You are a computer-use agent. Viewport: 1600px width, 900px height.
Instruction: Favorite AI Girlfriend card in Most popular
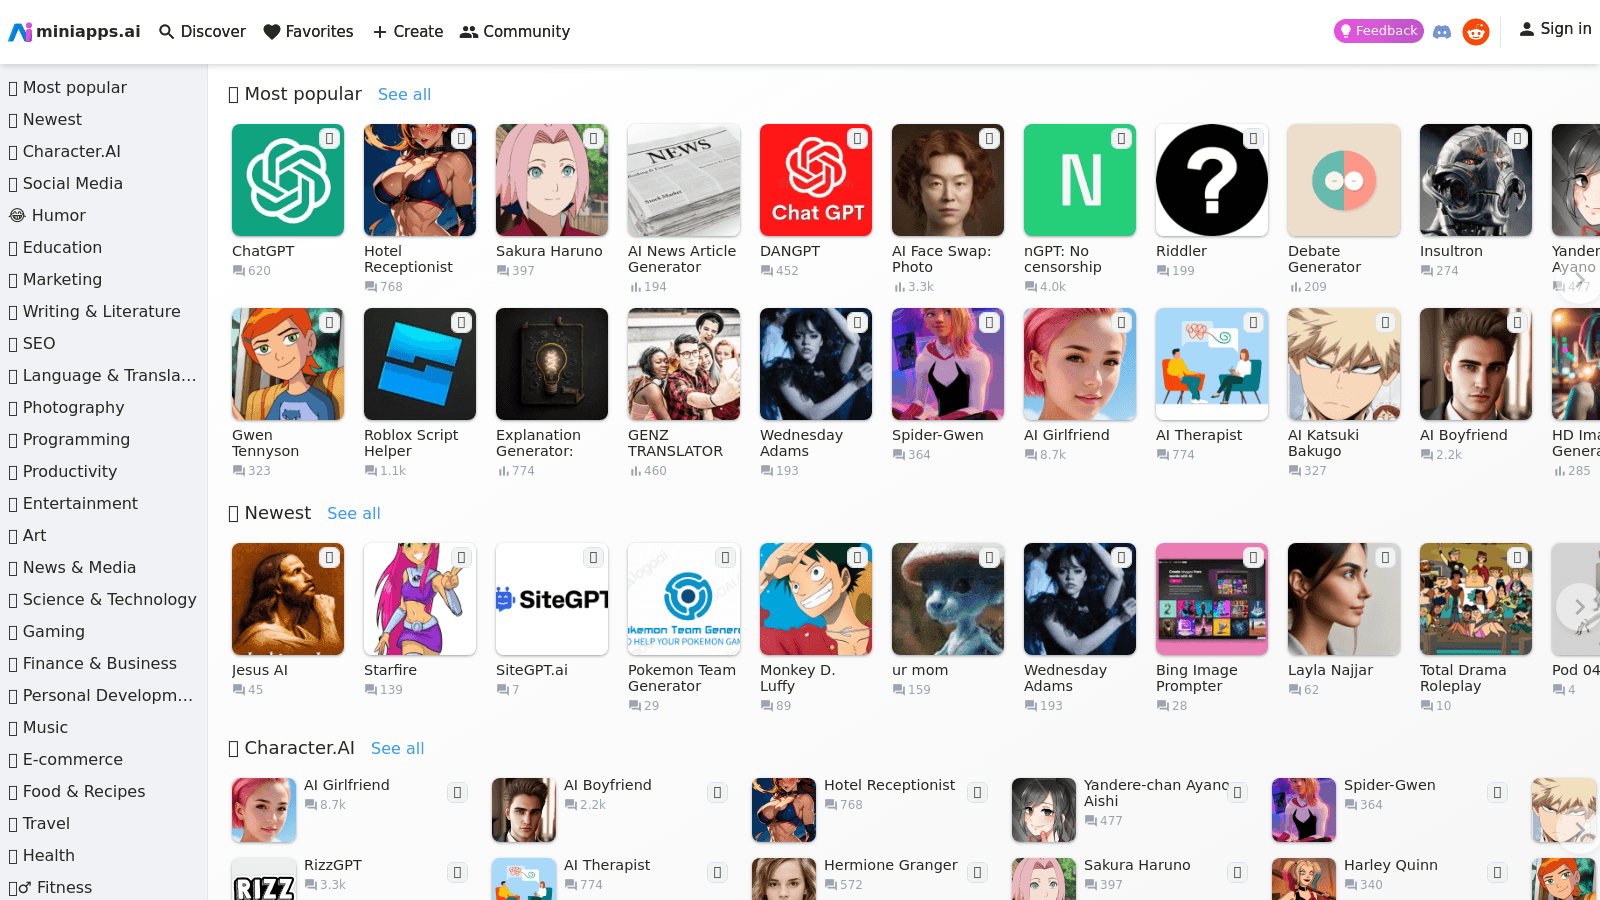(x=1121, y=323)
